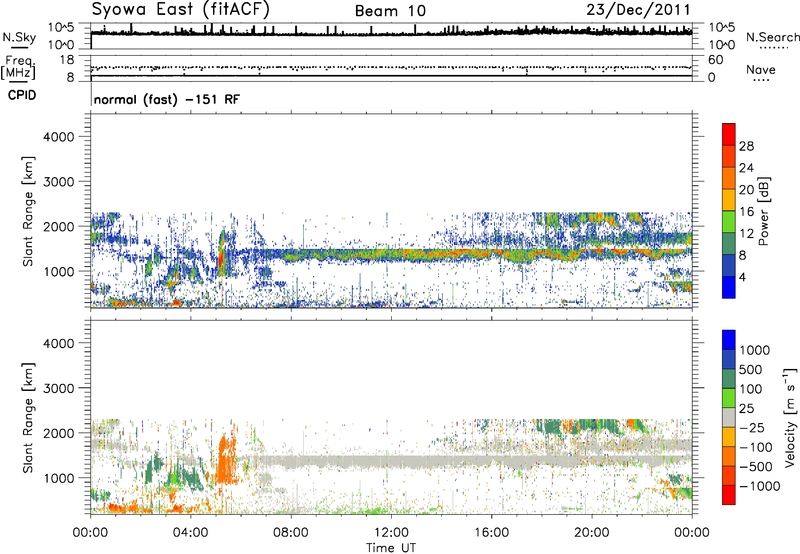
Task: Click the gray velocity band around 12:00
Action: 391,462
